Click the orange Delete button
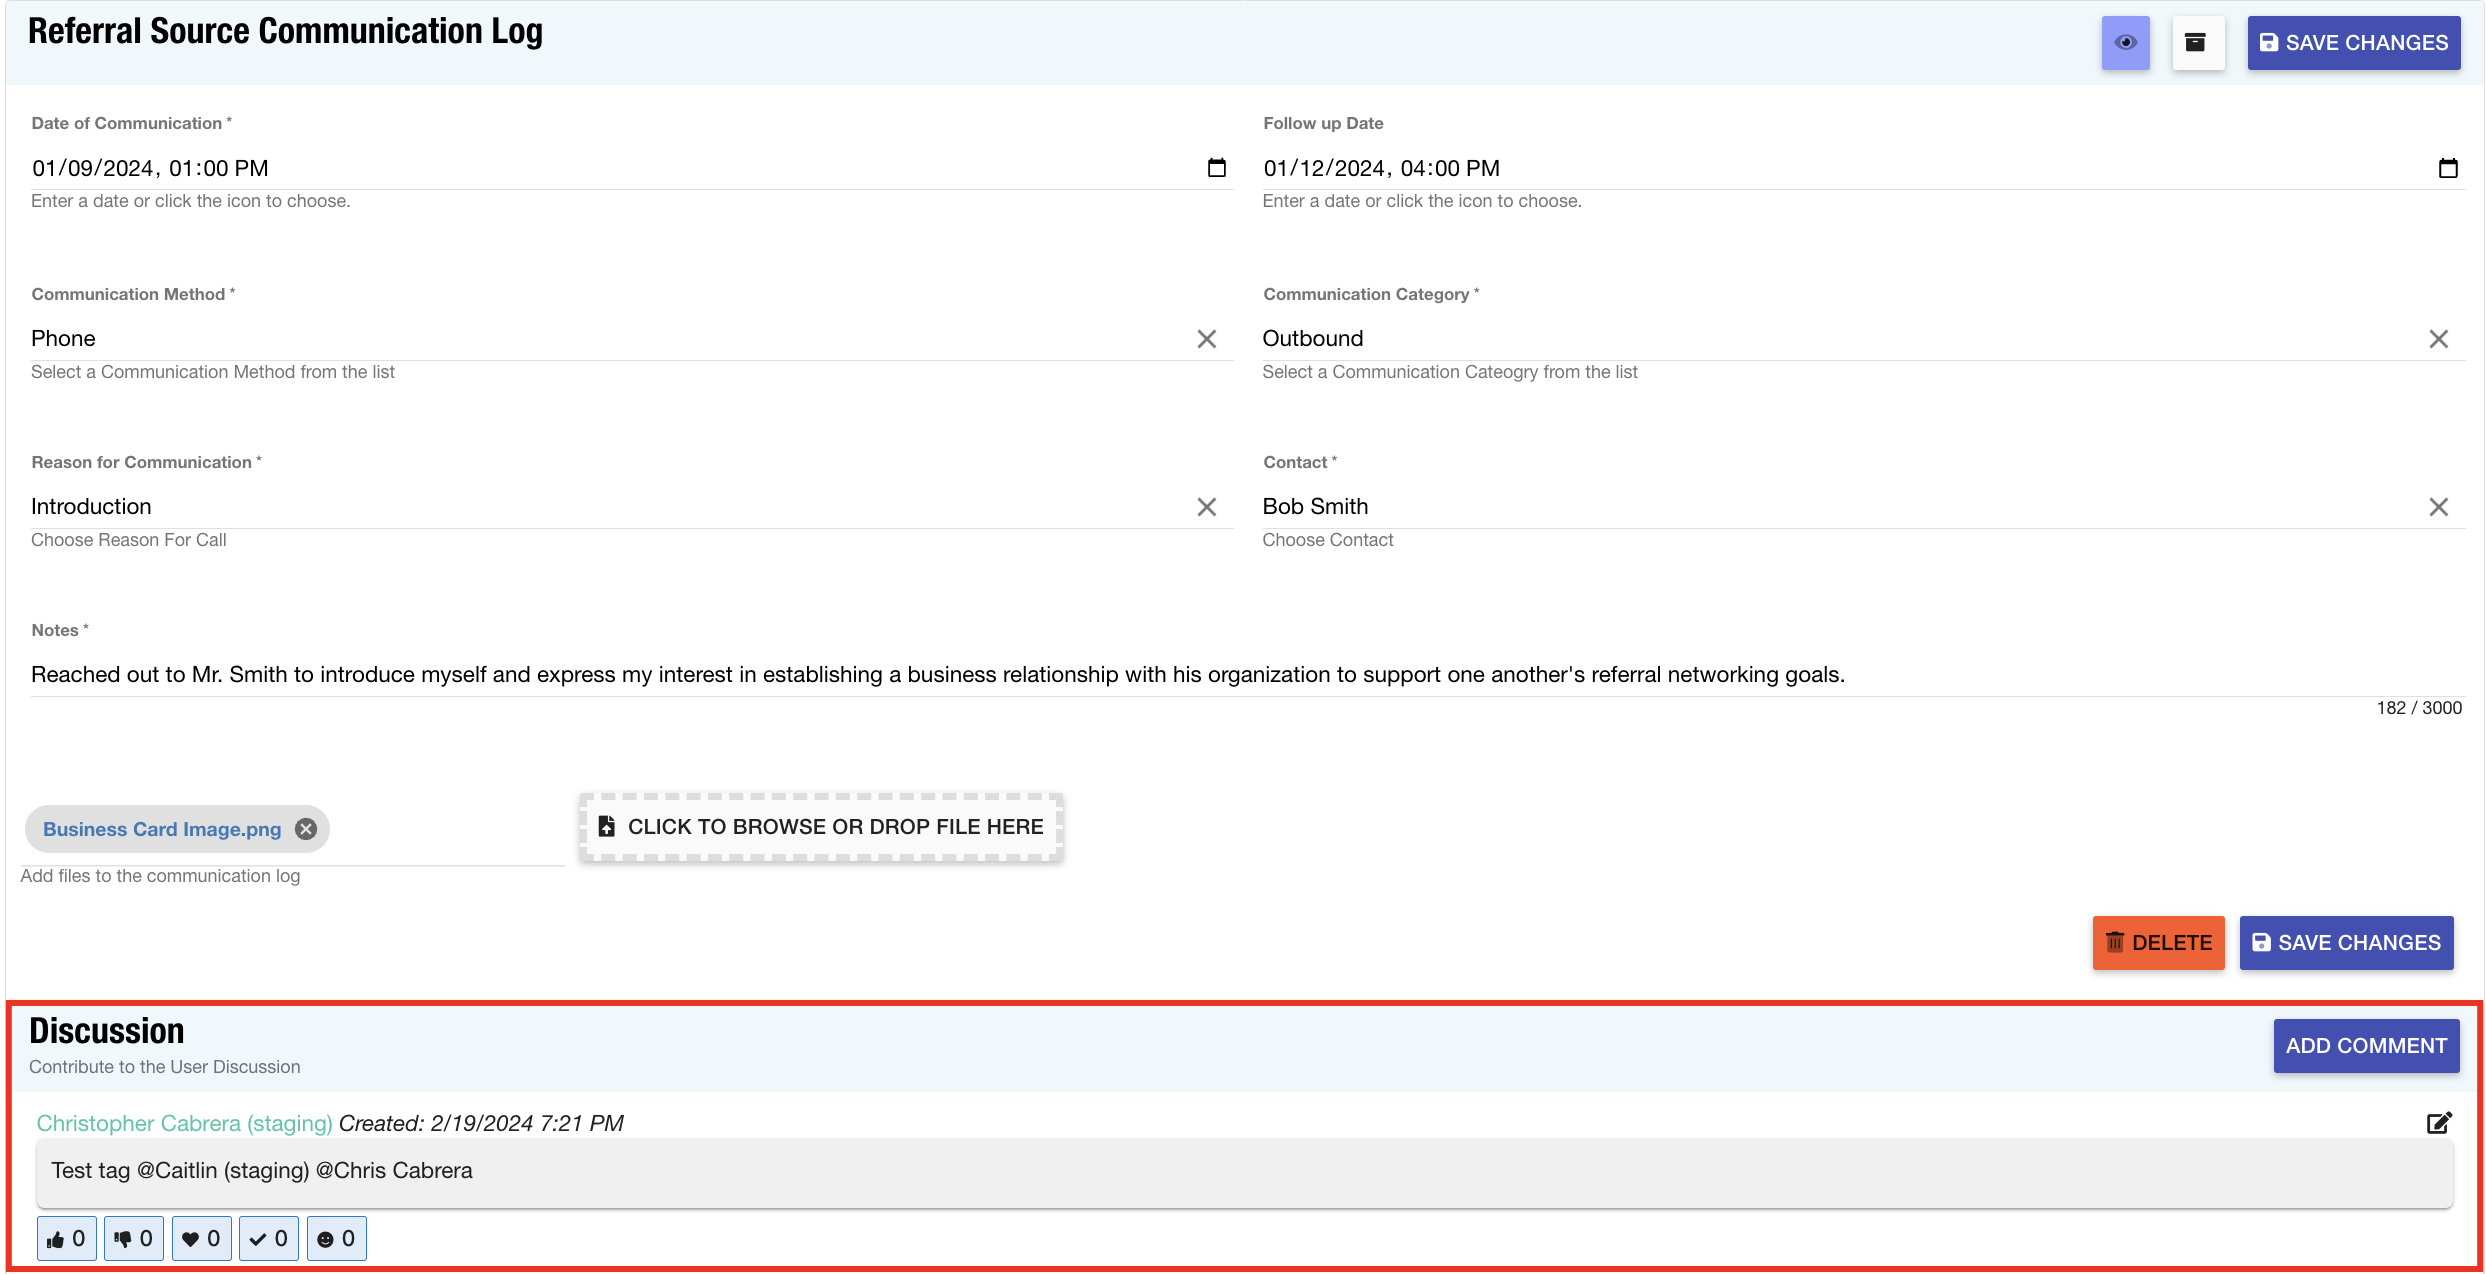2486x1274 pixels. pyautogui.click(x=2158, y=943)
